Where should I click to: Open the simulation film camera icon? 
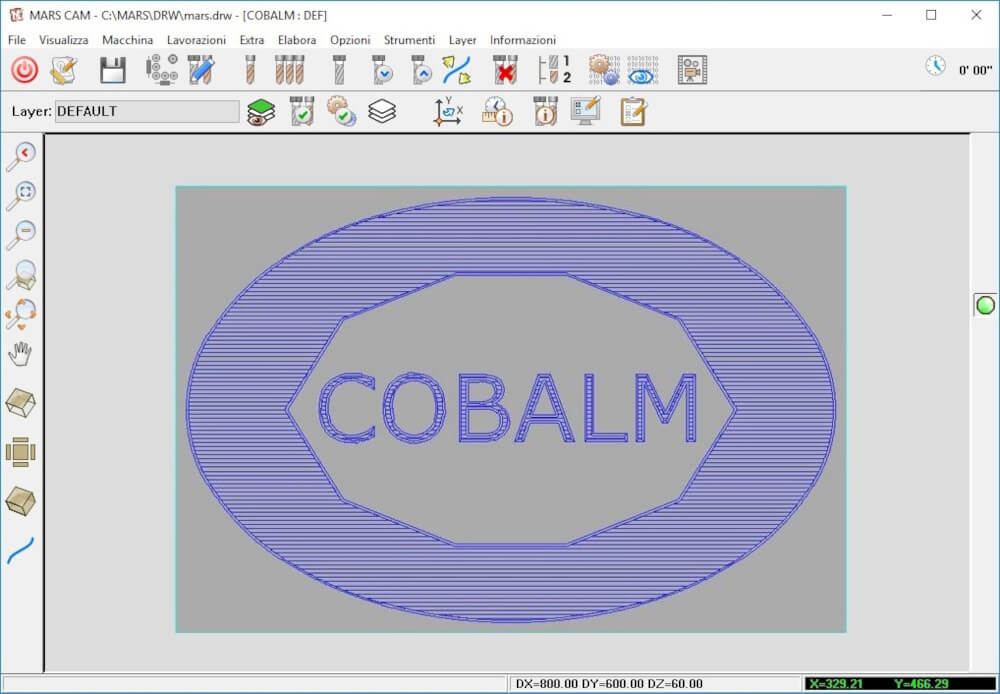click(692, 70)
